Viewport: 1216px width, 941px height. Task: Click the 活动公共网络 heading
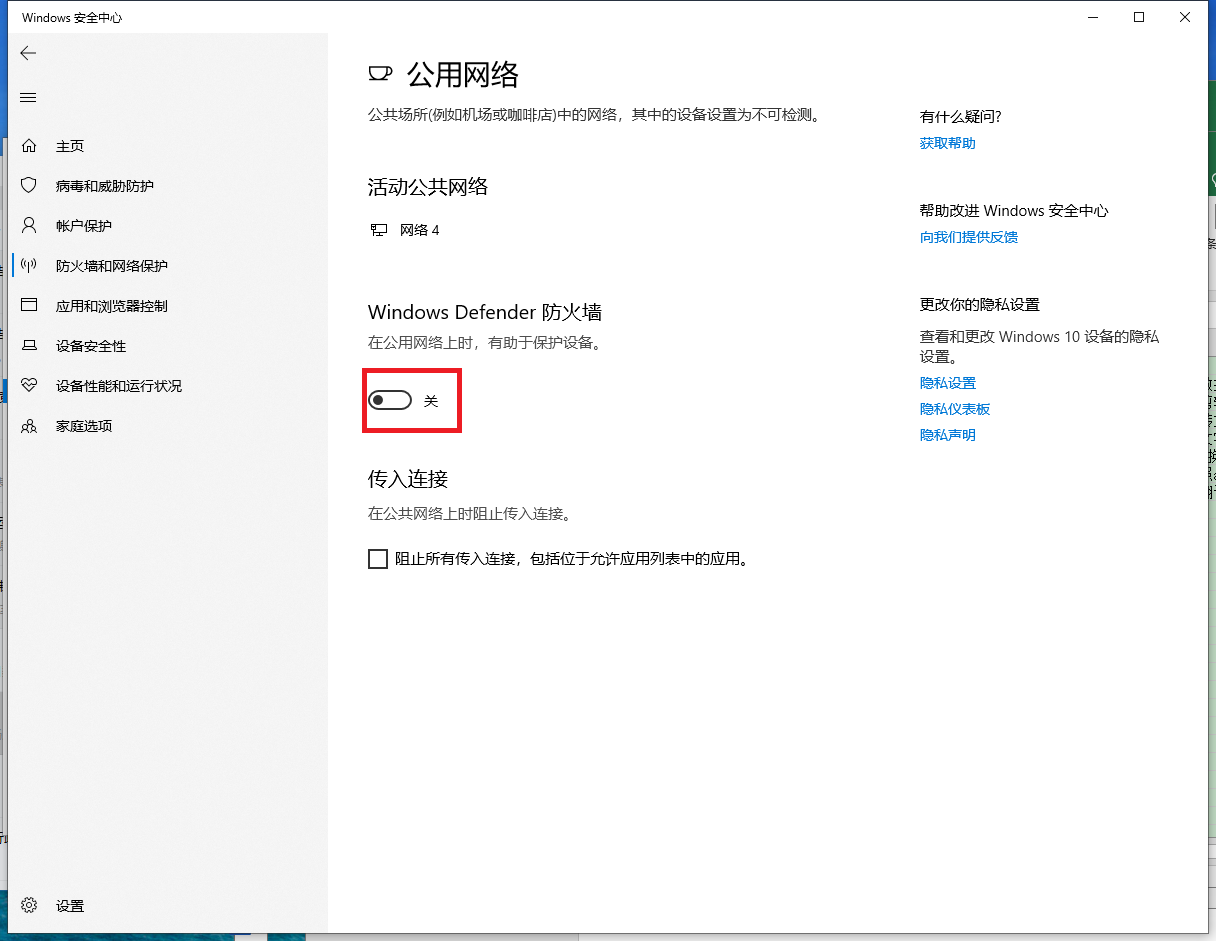pyautogui.click(x=428, y=186)
